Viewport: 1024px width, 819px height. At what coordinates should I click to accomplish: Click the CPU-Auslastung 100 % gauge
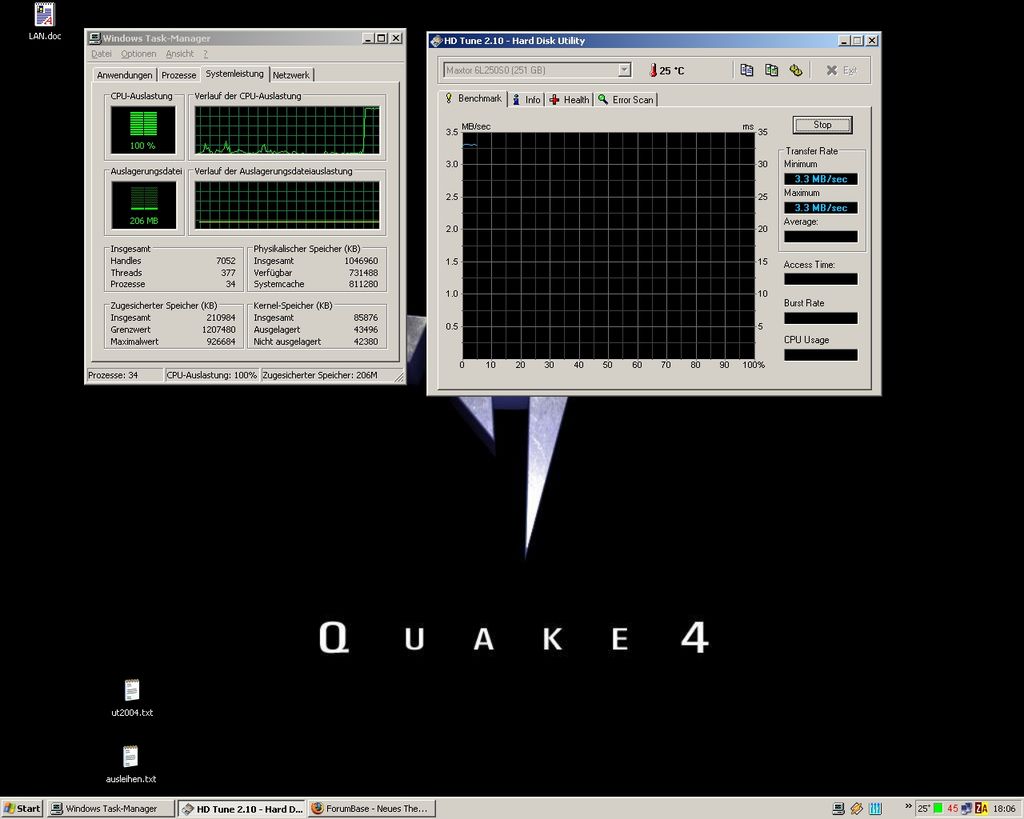point(143,130)
